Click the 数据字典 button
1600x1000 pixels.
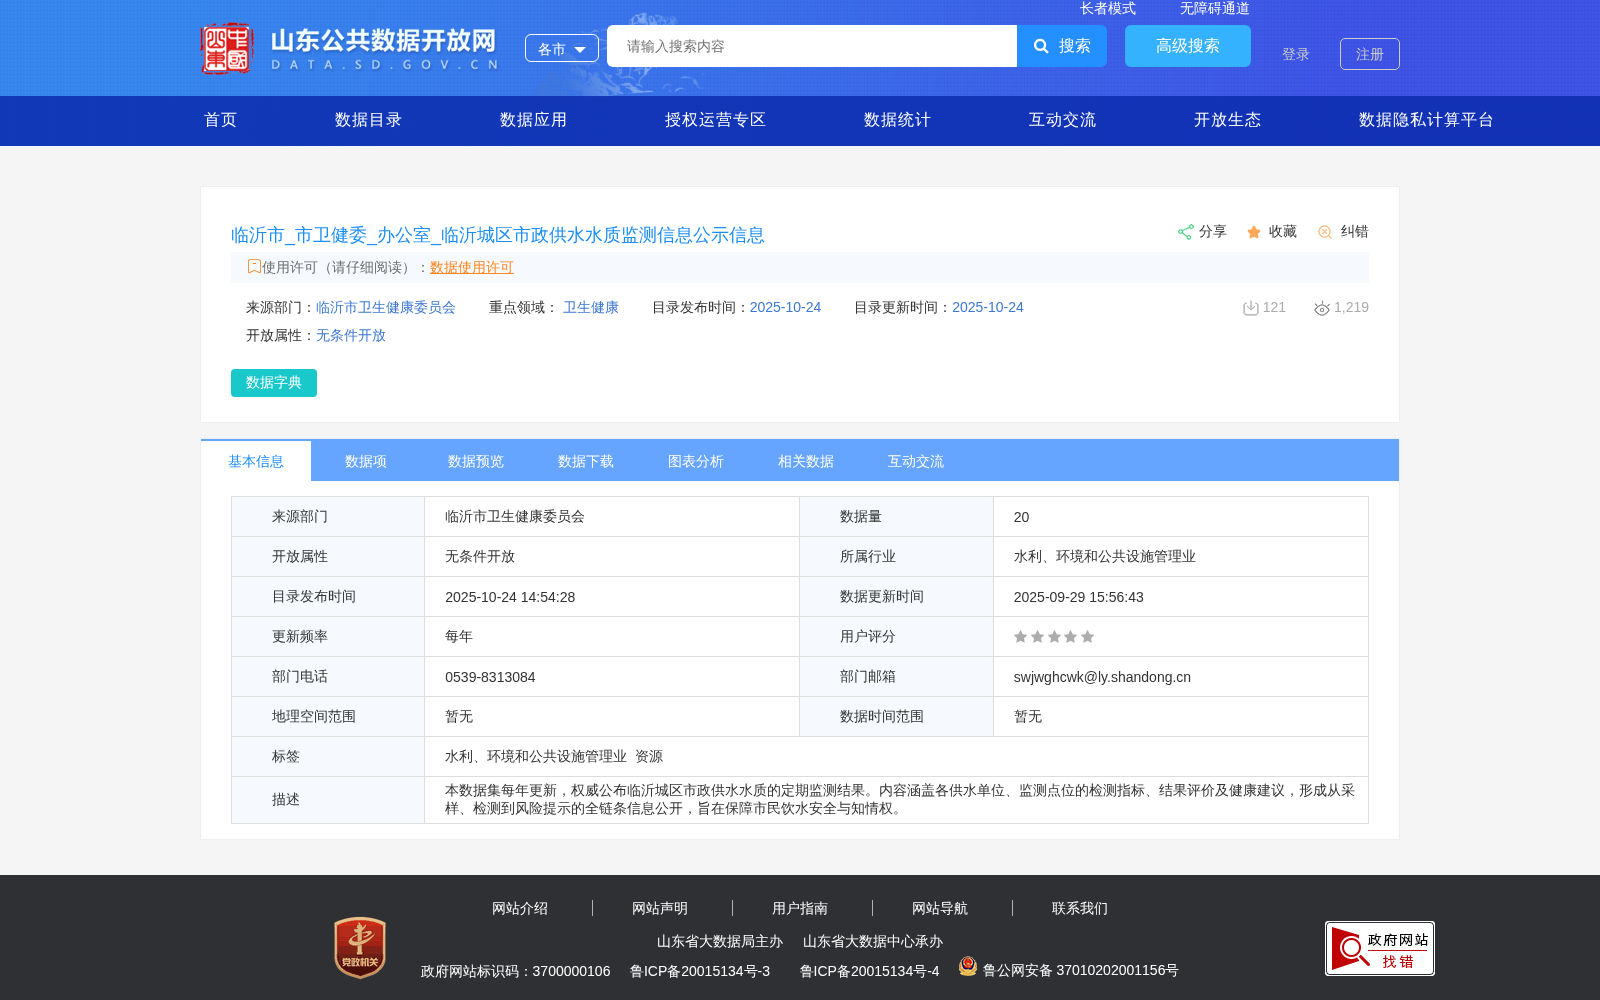[274, 383]
